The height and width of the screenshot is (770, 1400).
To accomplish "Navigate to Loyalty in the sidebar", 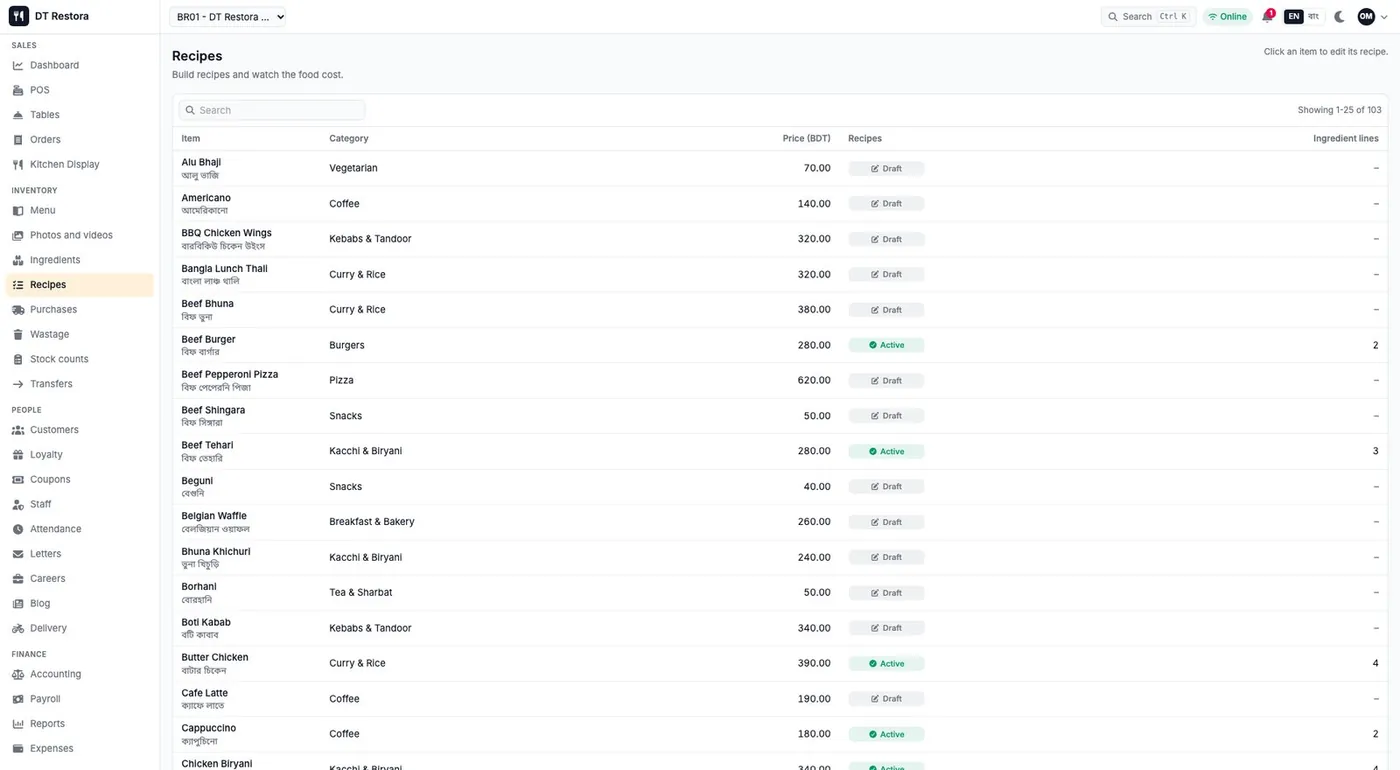I will pos(80,455).
